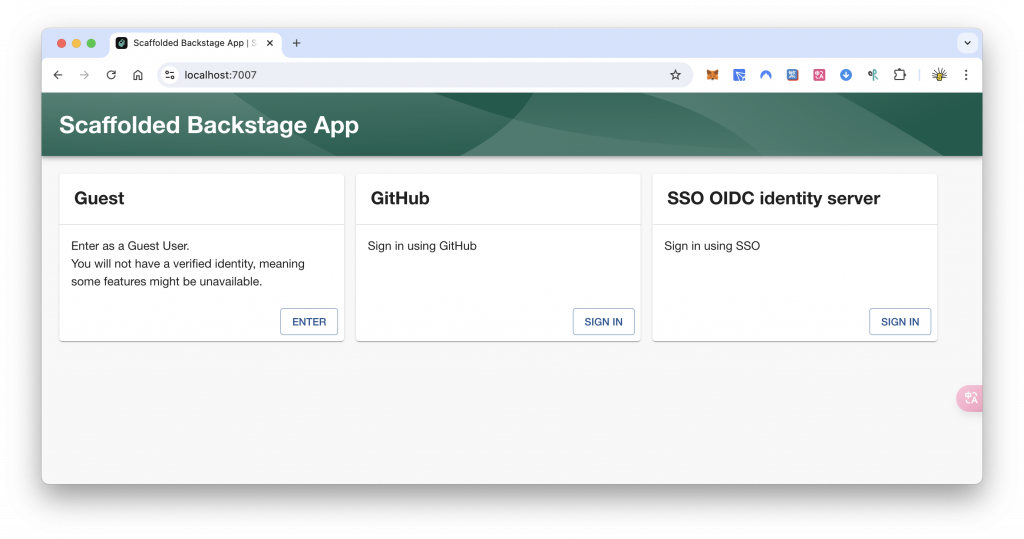Click the pink floating translate widget

click(970, 398)
